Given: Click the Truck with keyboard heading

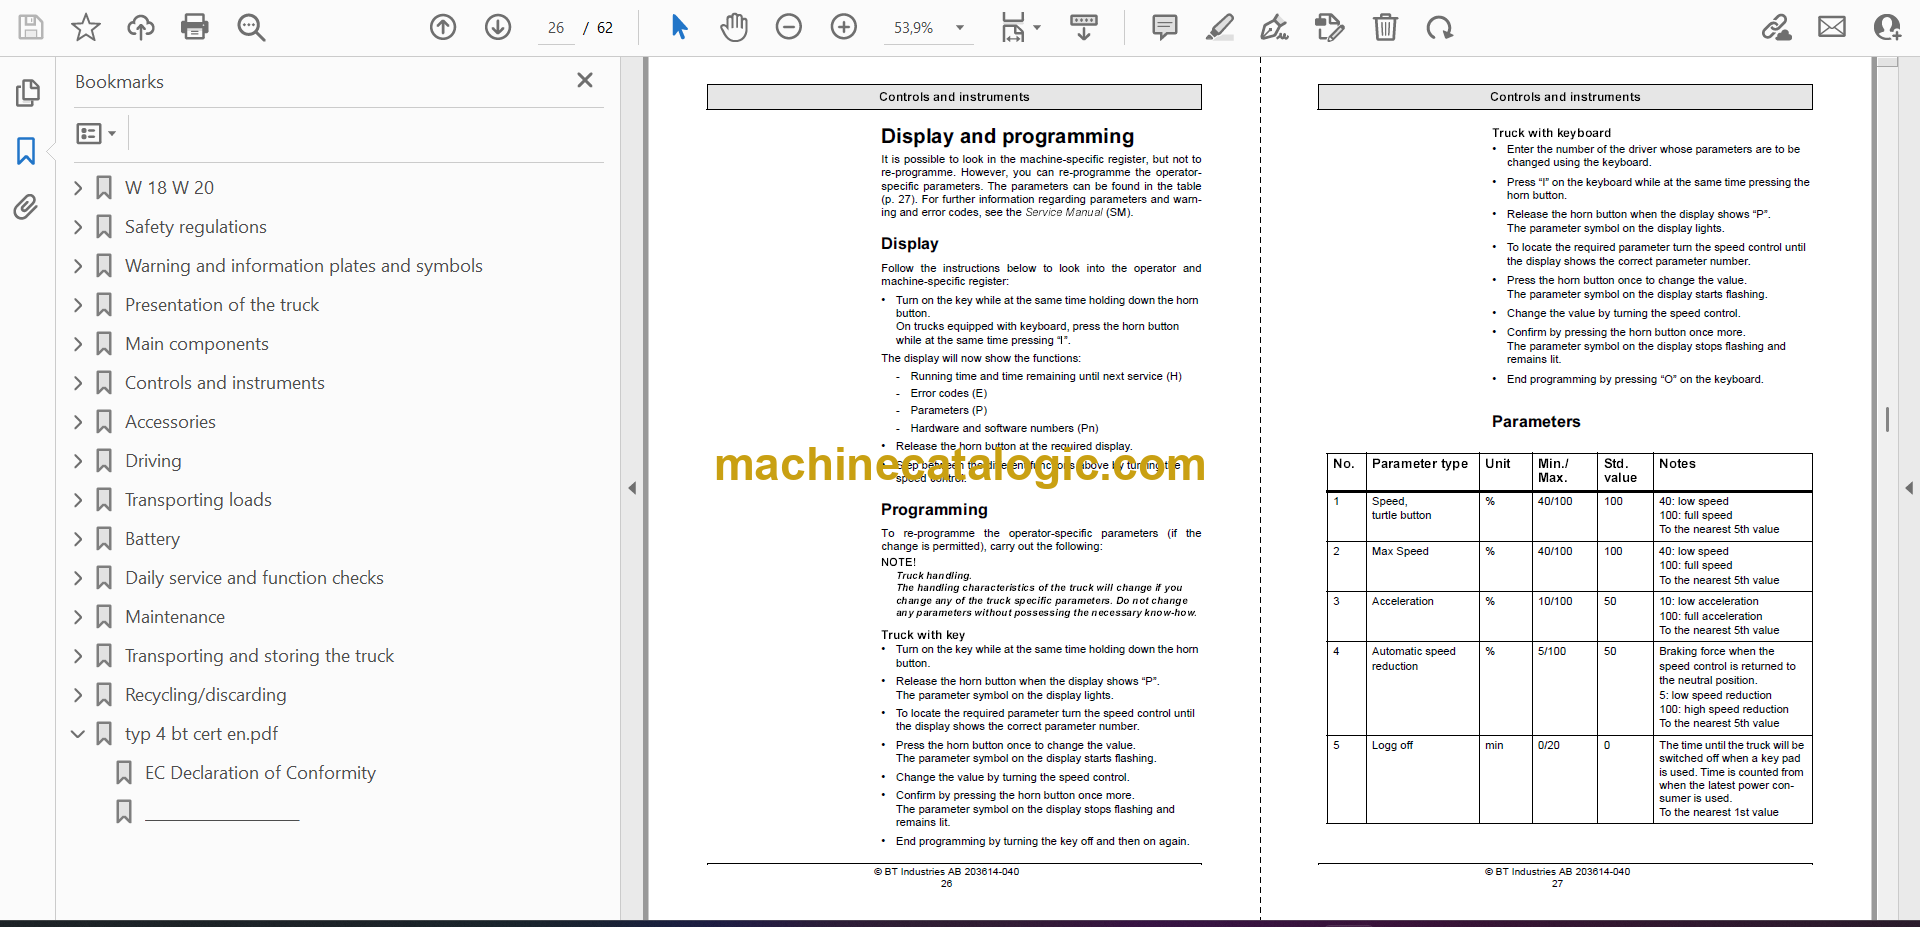Looking at the screenshot, I should pyautogui.click(x=1551, y=133).
